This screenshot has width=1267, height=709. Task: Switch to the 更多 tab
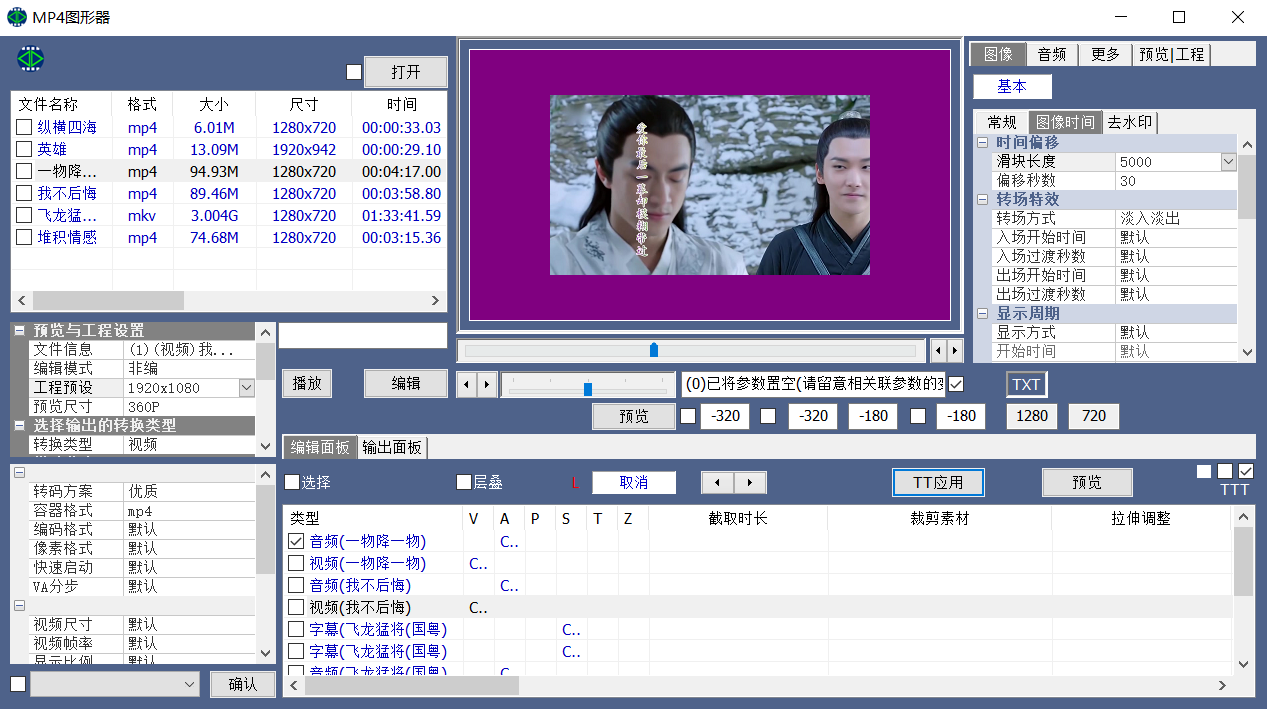pyautogui.click(x=1105, y=54)
